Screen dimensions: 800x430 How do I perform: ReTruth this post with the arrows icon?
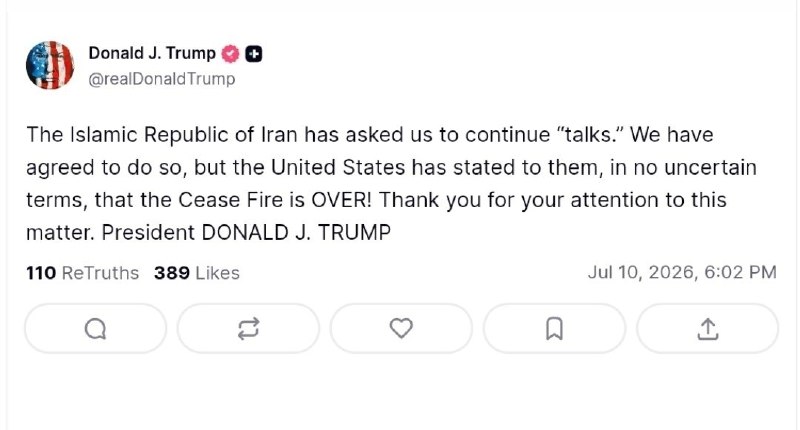click(x=248, y=328)
